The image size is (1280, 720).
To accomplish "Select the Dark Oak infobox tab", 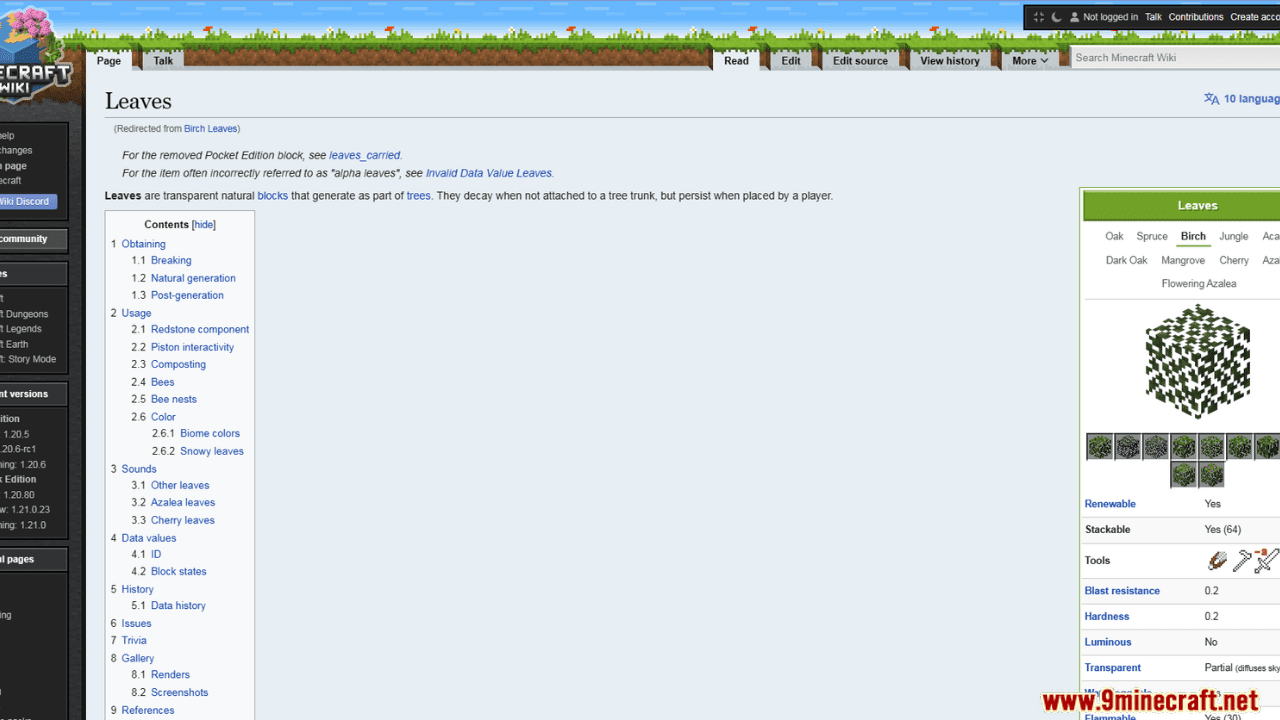I will pyautogui.click(x=1126, y=260).
